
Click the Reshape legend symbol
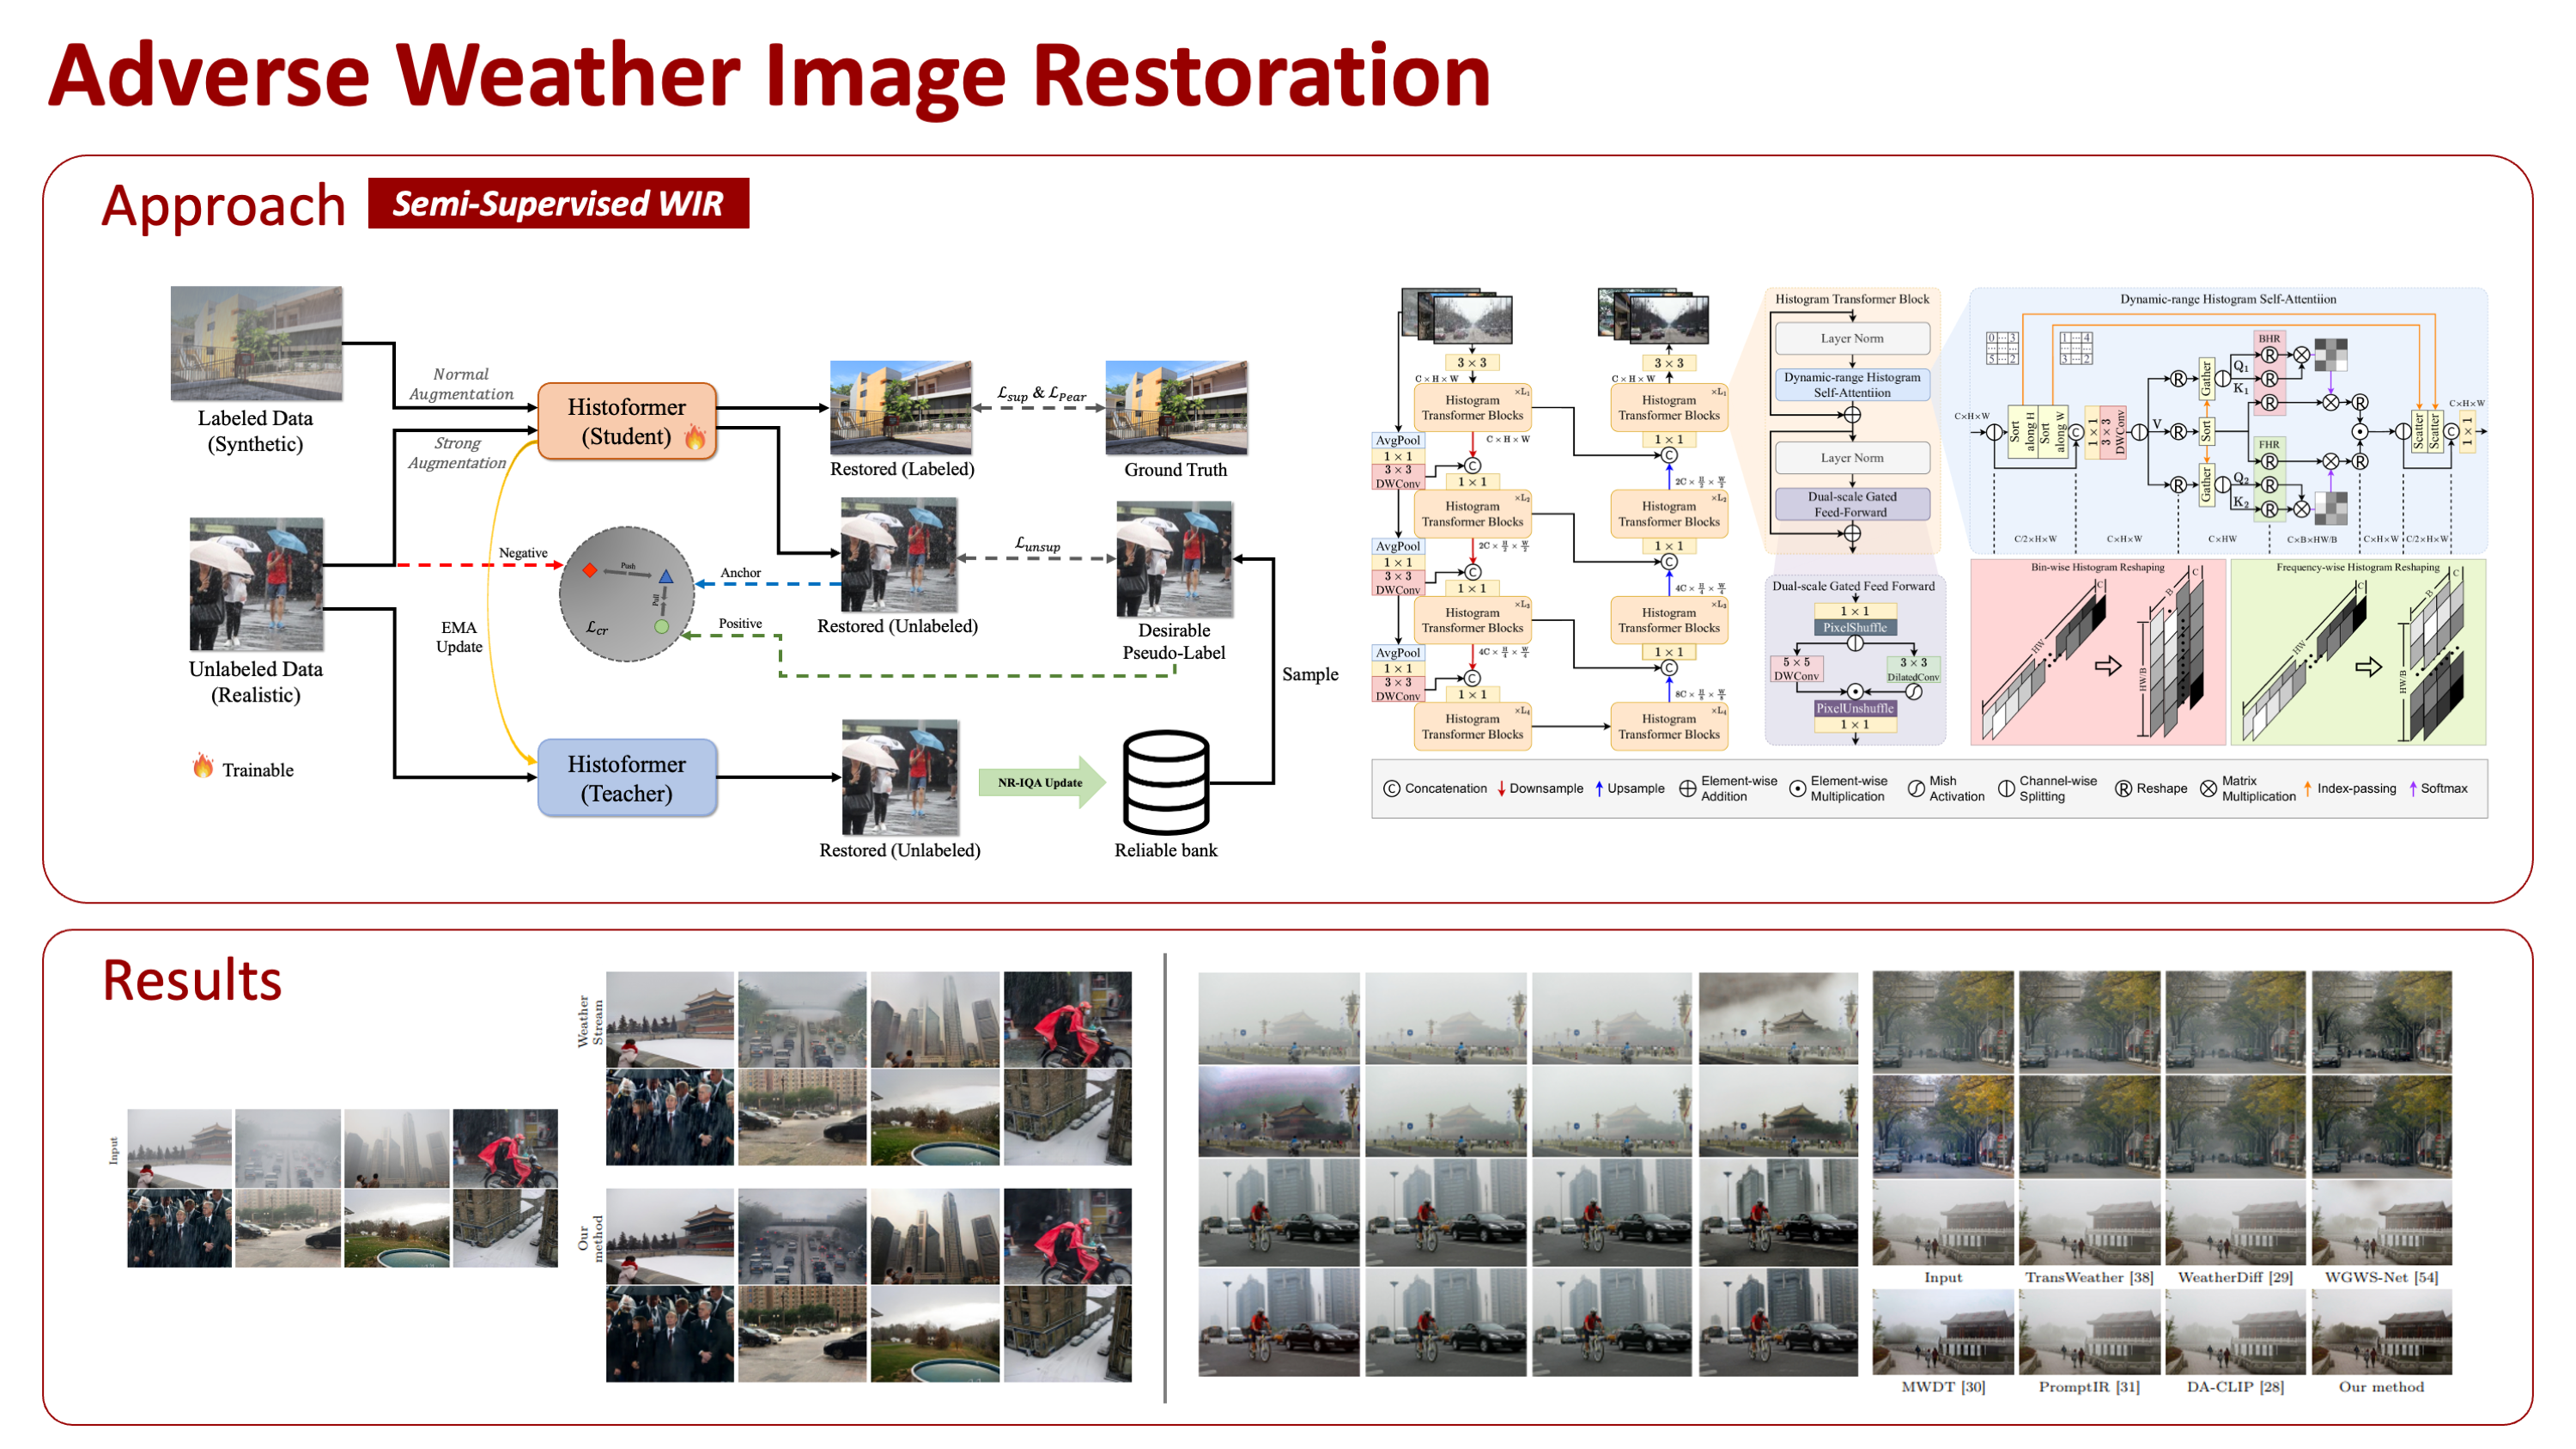pos(2124,789)
